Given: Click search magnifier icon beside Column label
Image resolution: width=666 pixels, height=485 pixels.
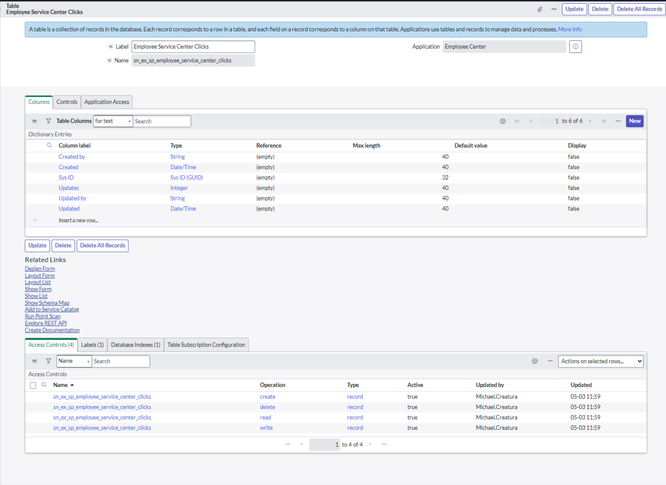Looking at the screenshot, I should tap(49, 145).
